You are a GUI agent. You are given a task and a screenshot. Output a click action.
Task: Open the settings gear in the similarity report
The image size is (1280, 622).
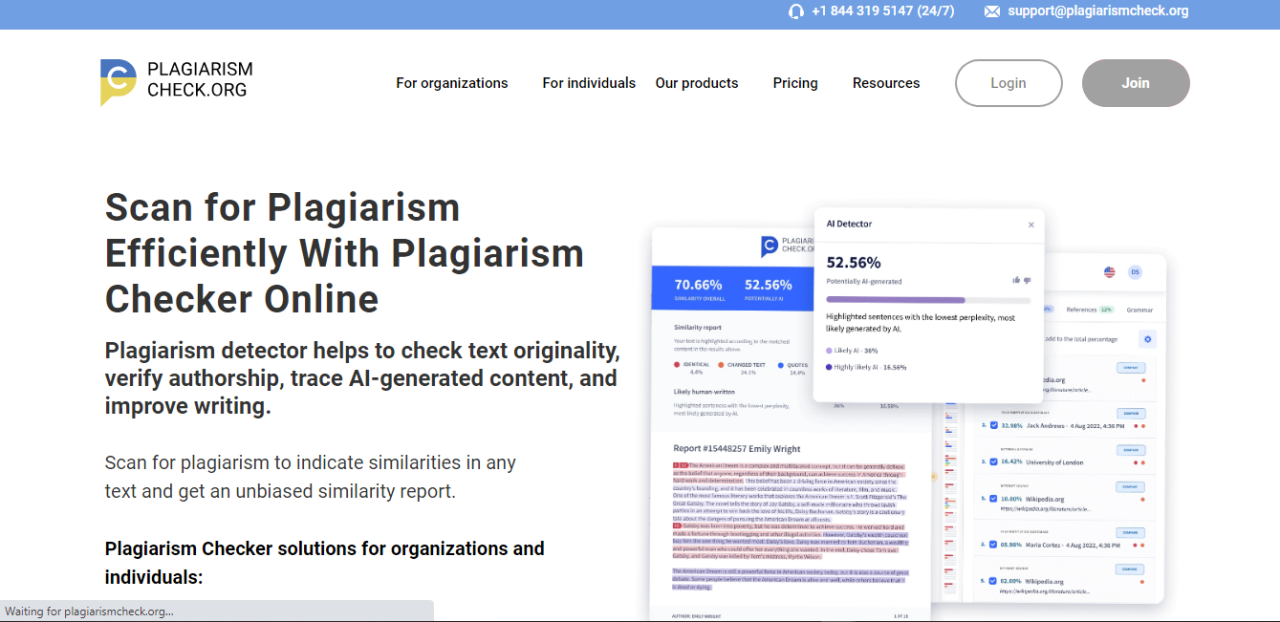point(1148,338)
